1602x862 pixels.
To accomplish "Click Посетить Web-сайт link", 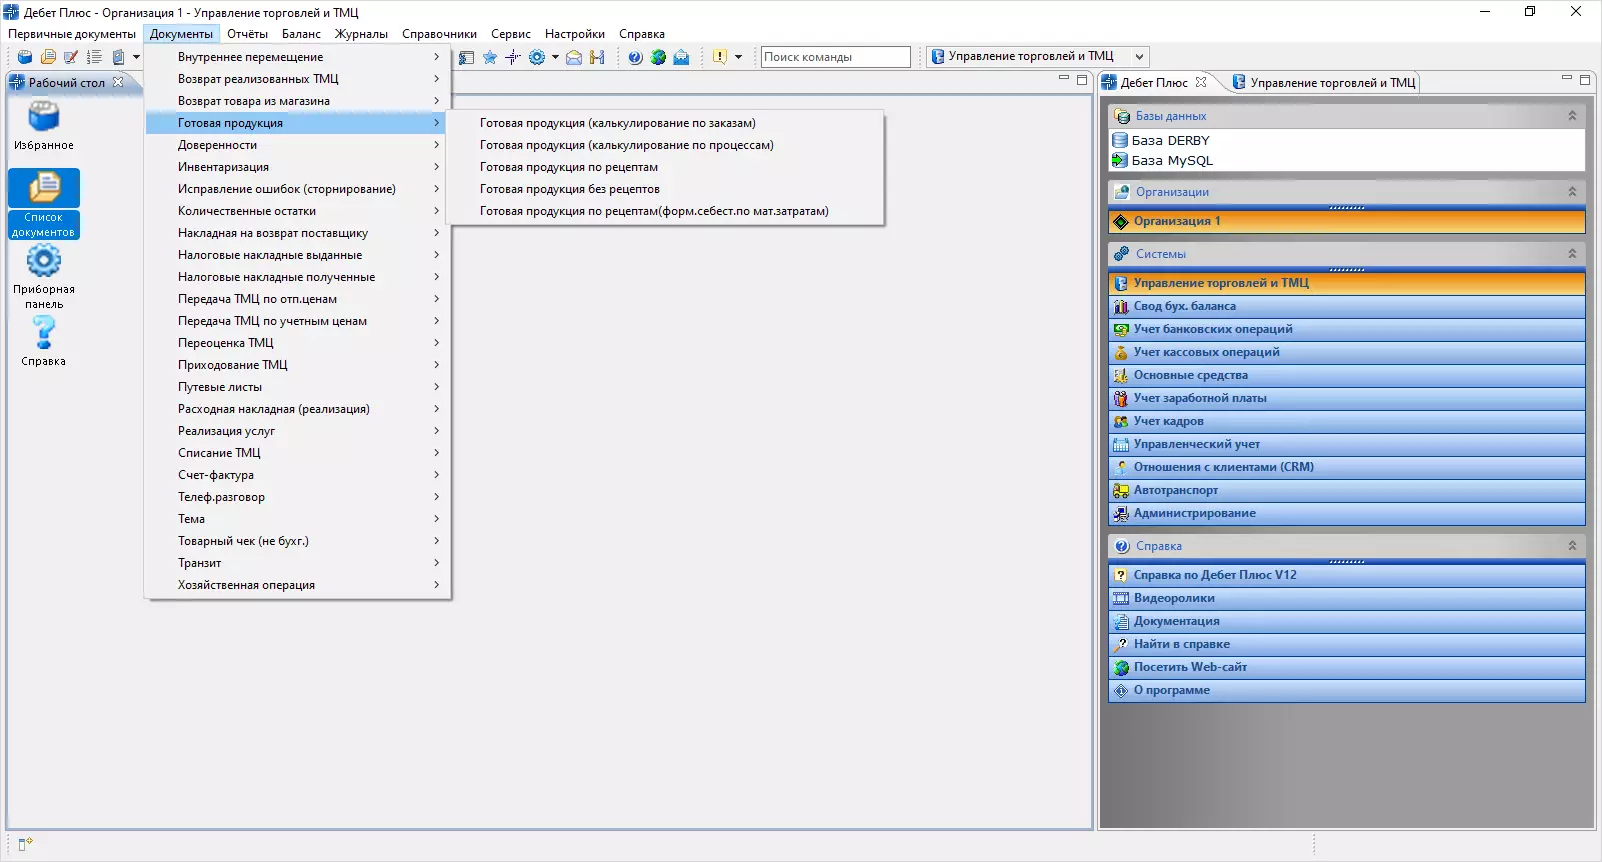I will (x=1347, y=667).
